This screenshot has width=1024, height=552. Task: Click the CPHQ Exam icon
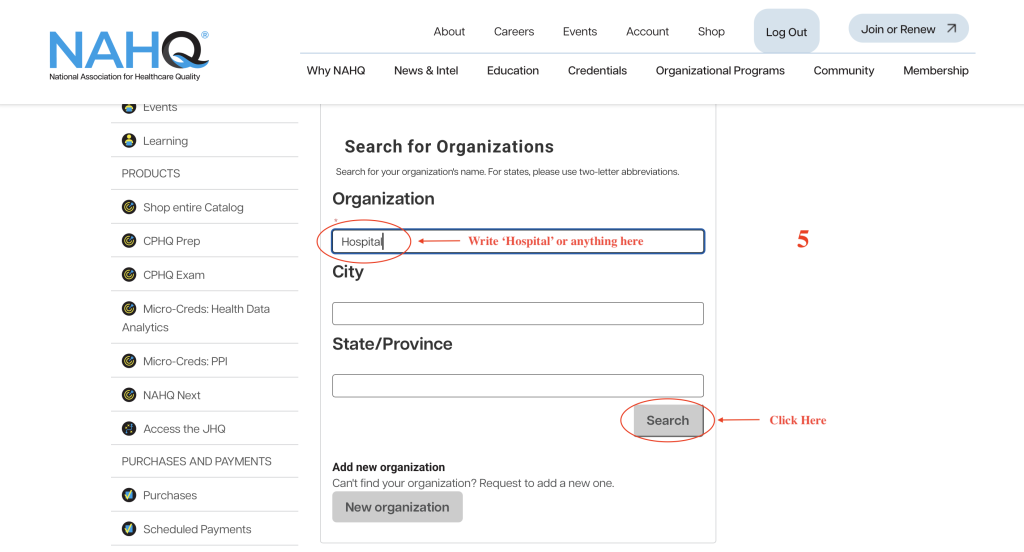tap(129, 274)
